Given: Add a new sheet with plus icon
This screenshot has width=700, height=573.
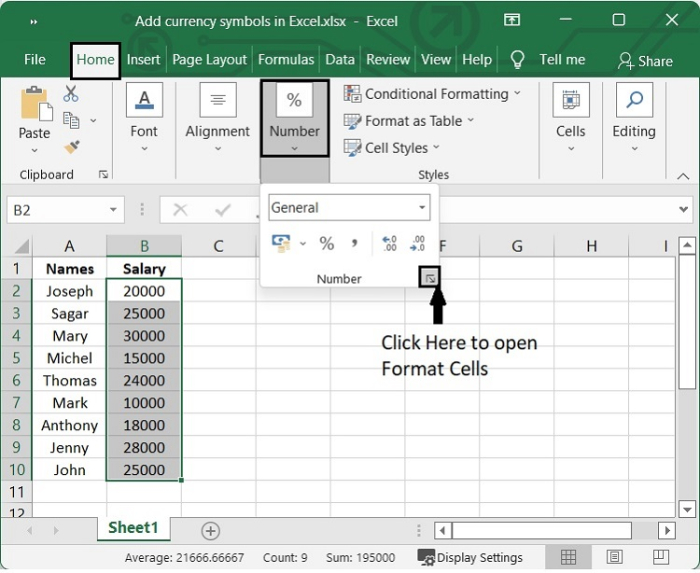Looking at the screenshot, I should point(210,531).
